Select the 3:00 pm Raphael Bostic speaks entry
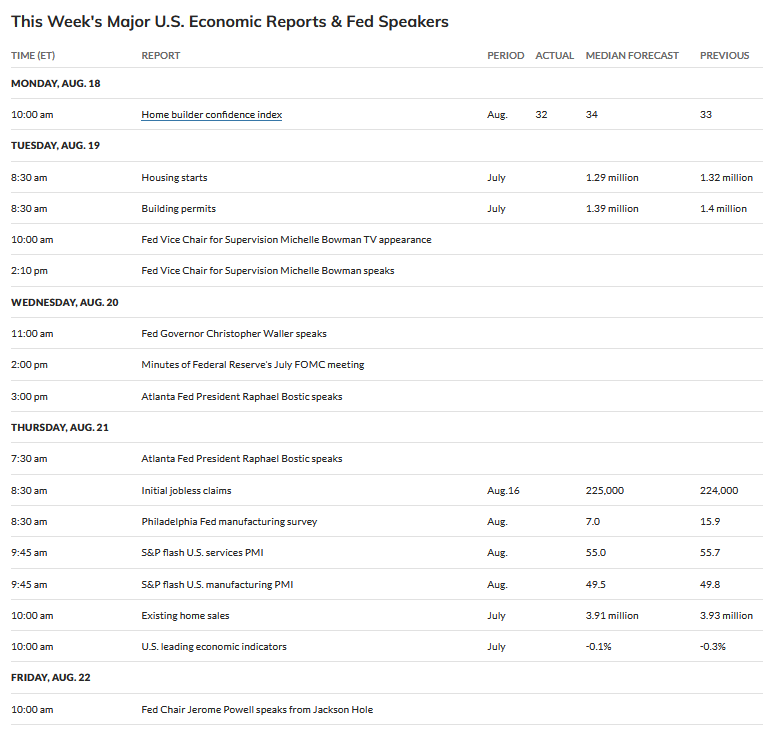Image resolution: width=775 pixels, height=733 pixels. coord(387,396)
